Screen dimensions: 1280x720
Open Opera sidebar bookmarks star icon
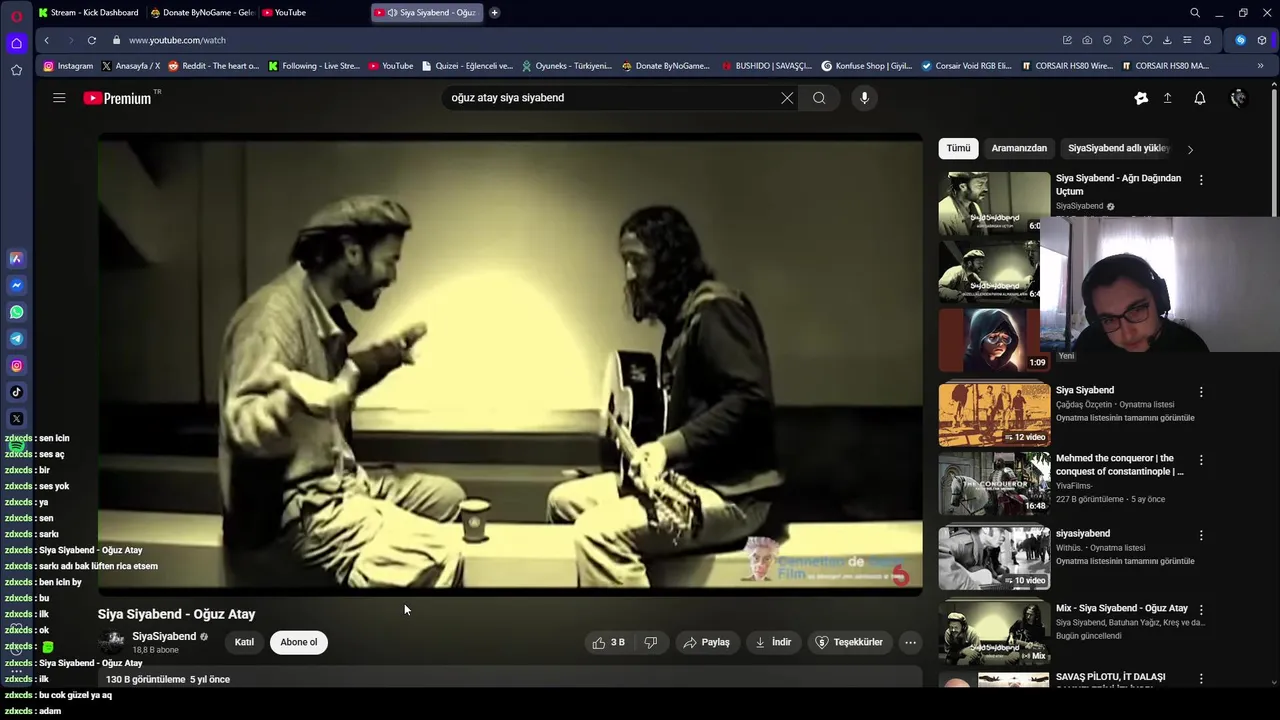point(16,70)
